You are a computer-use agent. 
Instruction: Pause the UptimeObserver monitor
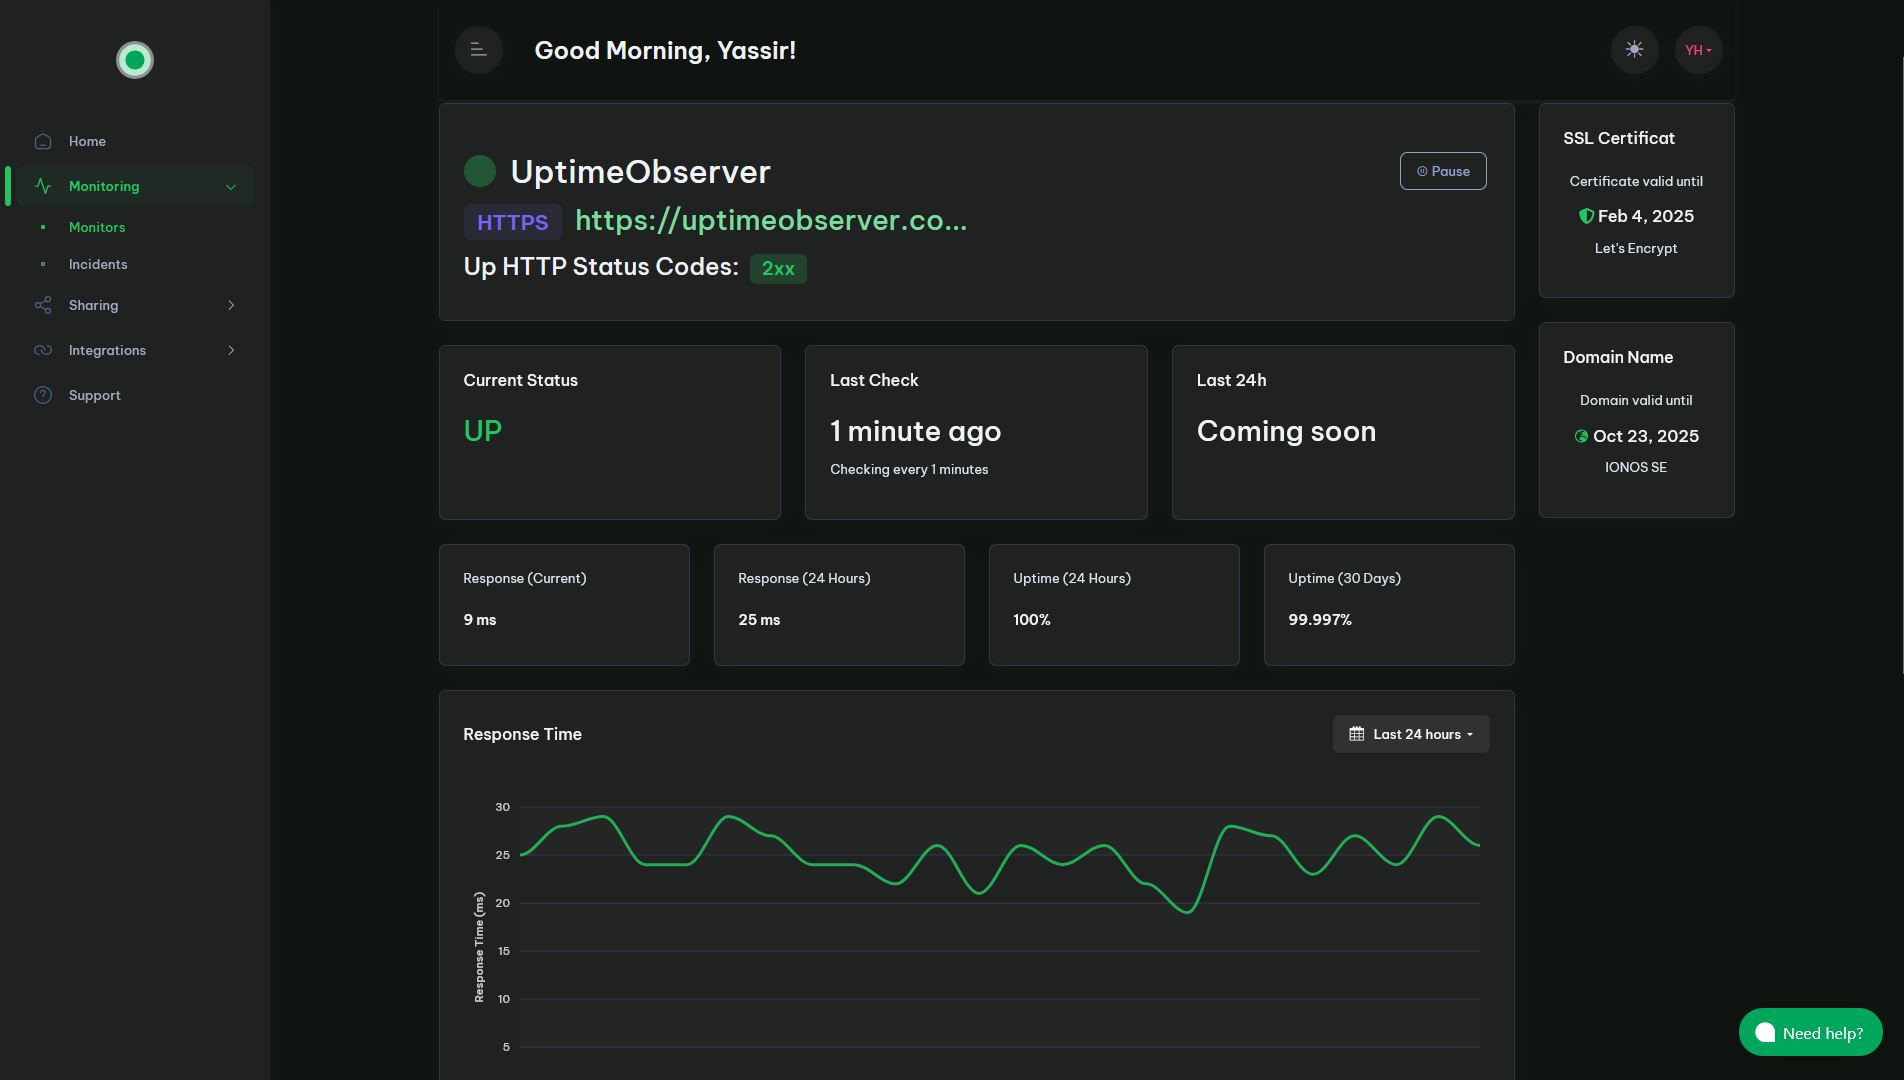1443,170
